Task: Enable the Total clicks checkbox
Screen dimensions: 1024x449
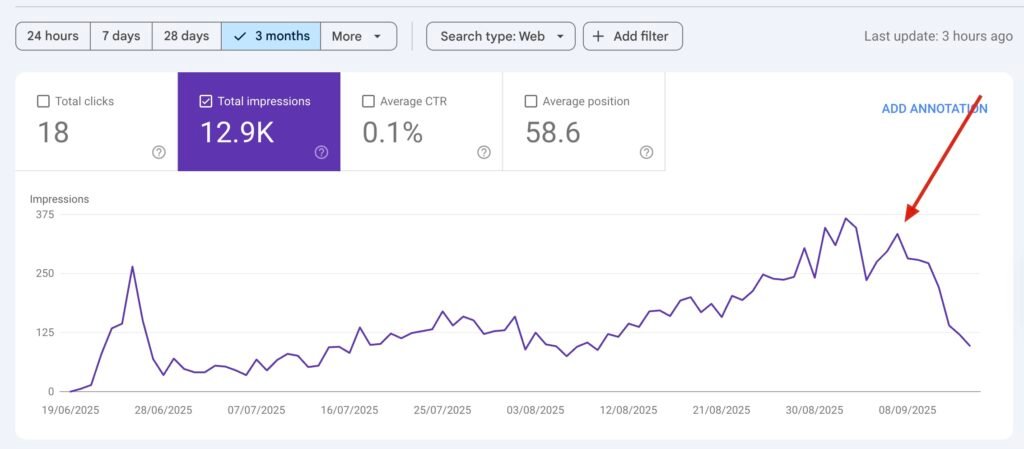Action: click(x=43, y=101)
